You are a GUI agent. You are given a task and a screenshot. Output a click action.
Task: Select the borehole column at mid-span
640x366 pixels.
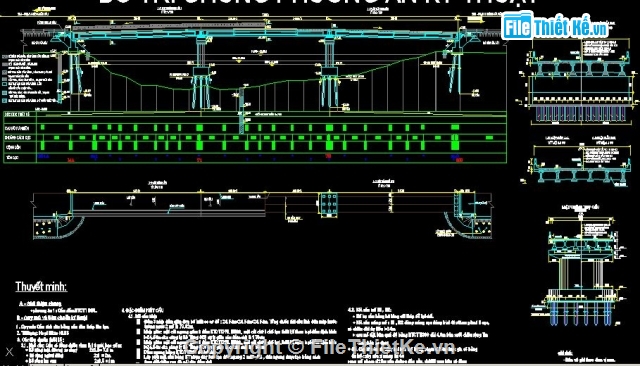(242, 106)
